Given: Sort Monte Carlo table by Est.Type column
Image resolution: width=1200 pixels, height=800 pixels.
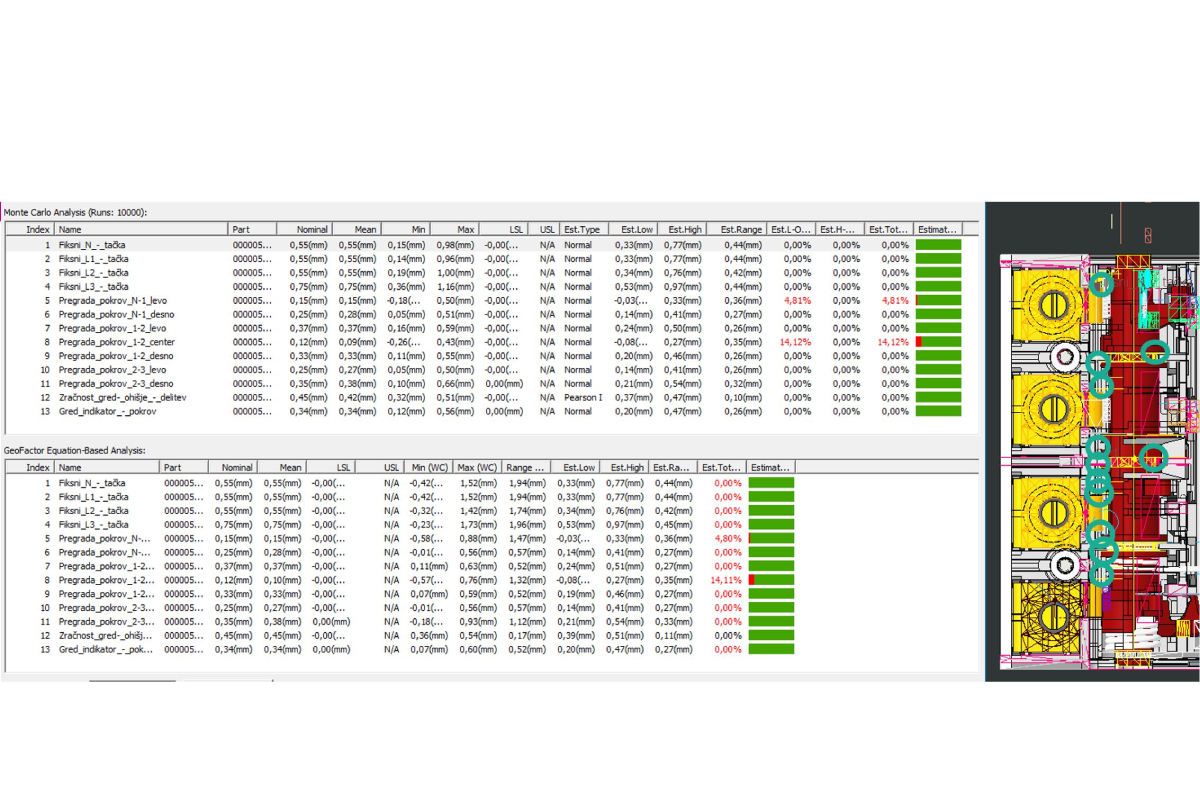Looking at the screenshot, I should tap(581, 229).
